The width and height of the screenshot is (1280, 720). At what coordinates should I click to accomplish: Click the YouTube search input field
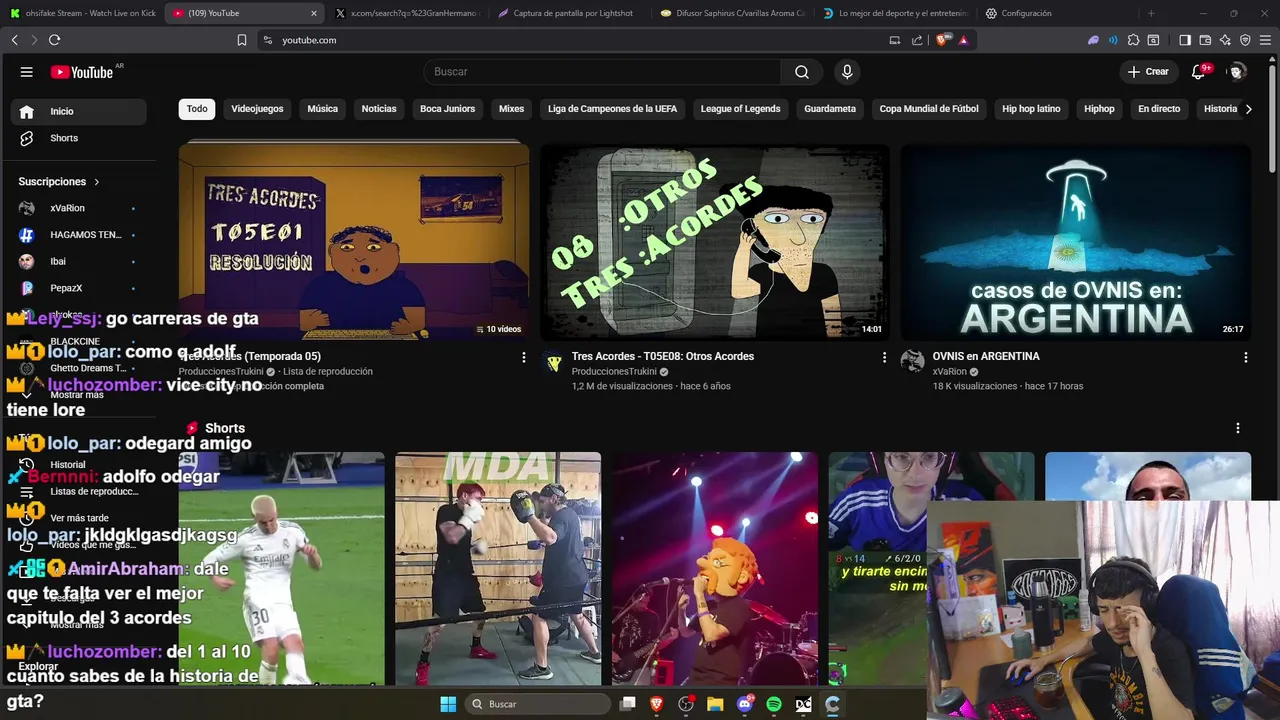pyautogui.click(x=603, y=72)
